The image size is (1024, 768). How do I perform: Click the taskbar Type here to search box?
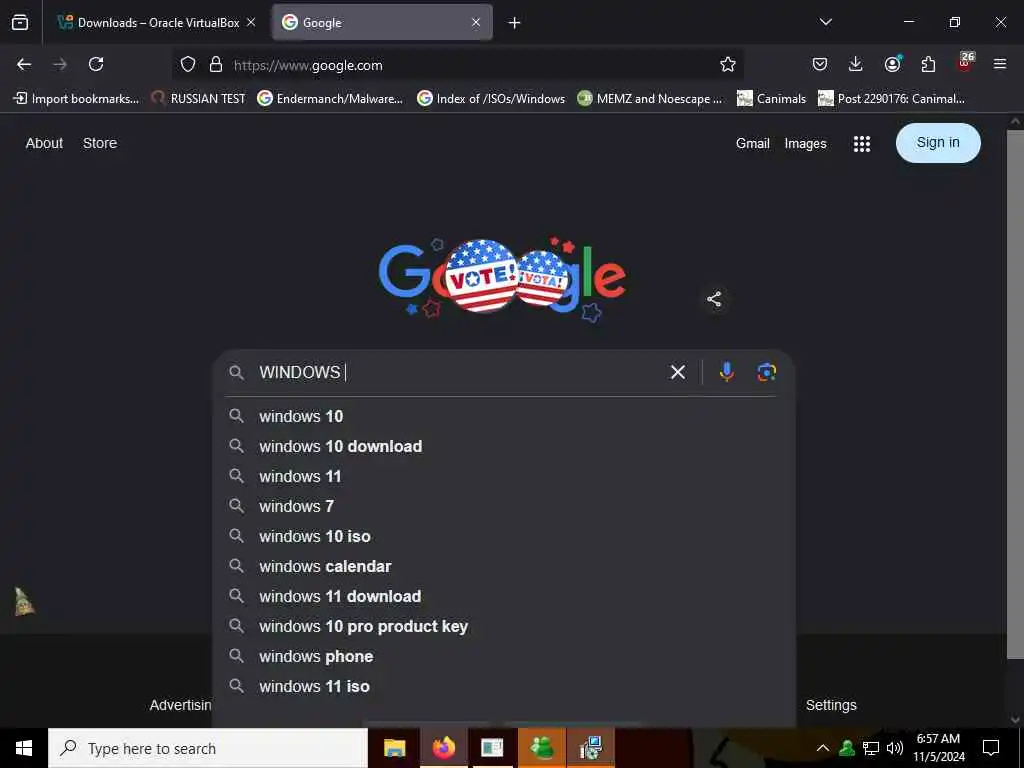tap(208, 748)
